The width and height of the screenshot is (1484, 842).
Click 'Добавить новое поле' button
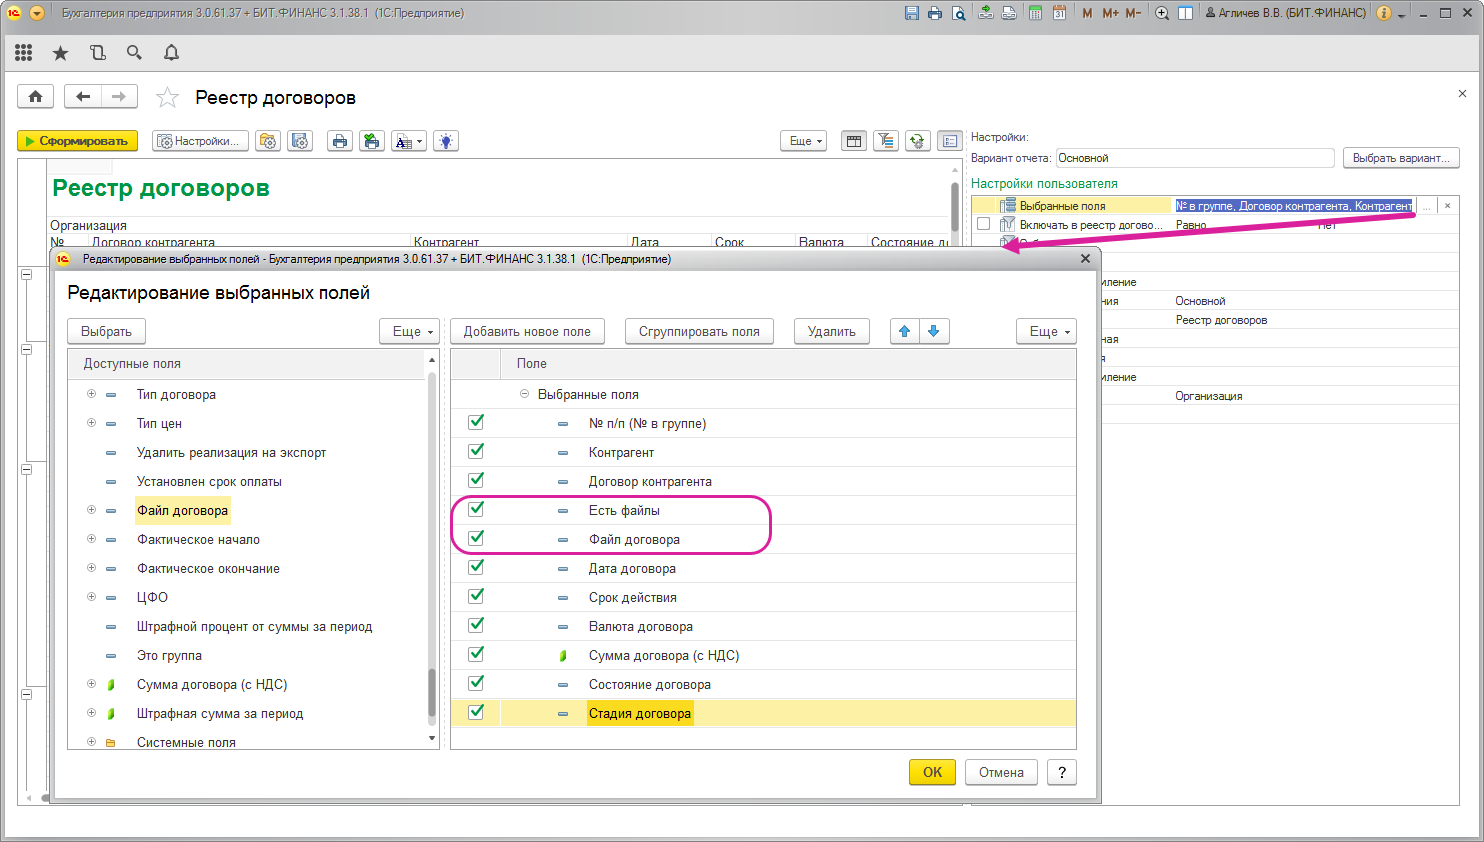tap(527, 331)
